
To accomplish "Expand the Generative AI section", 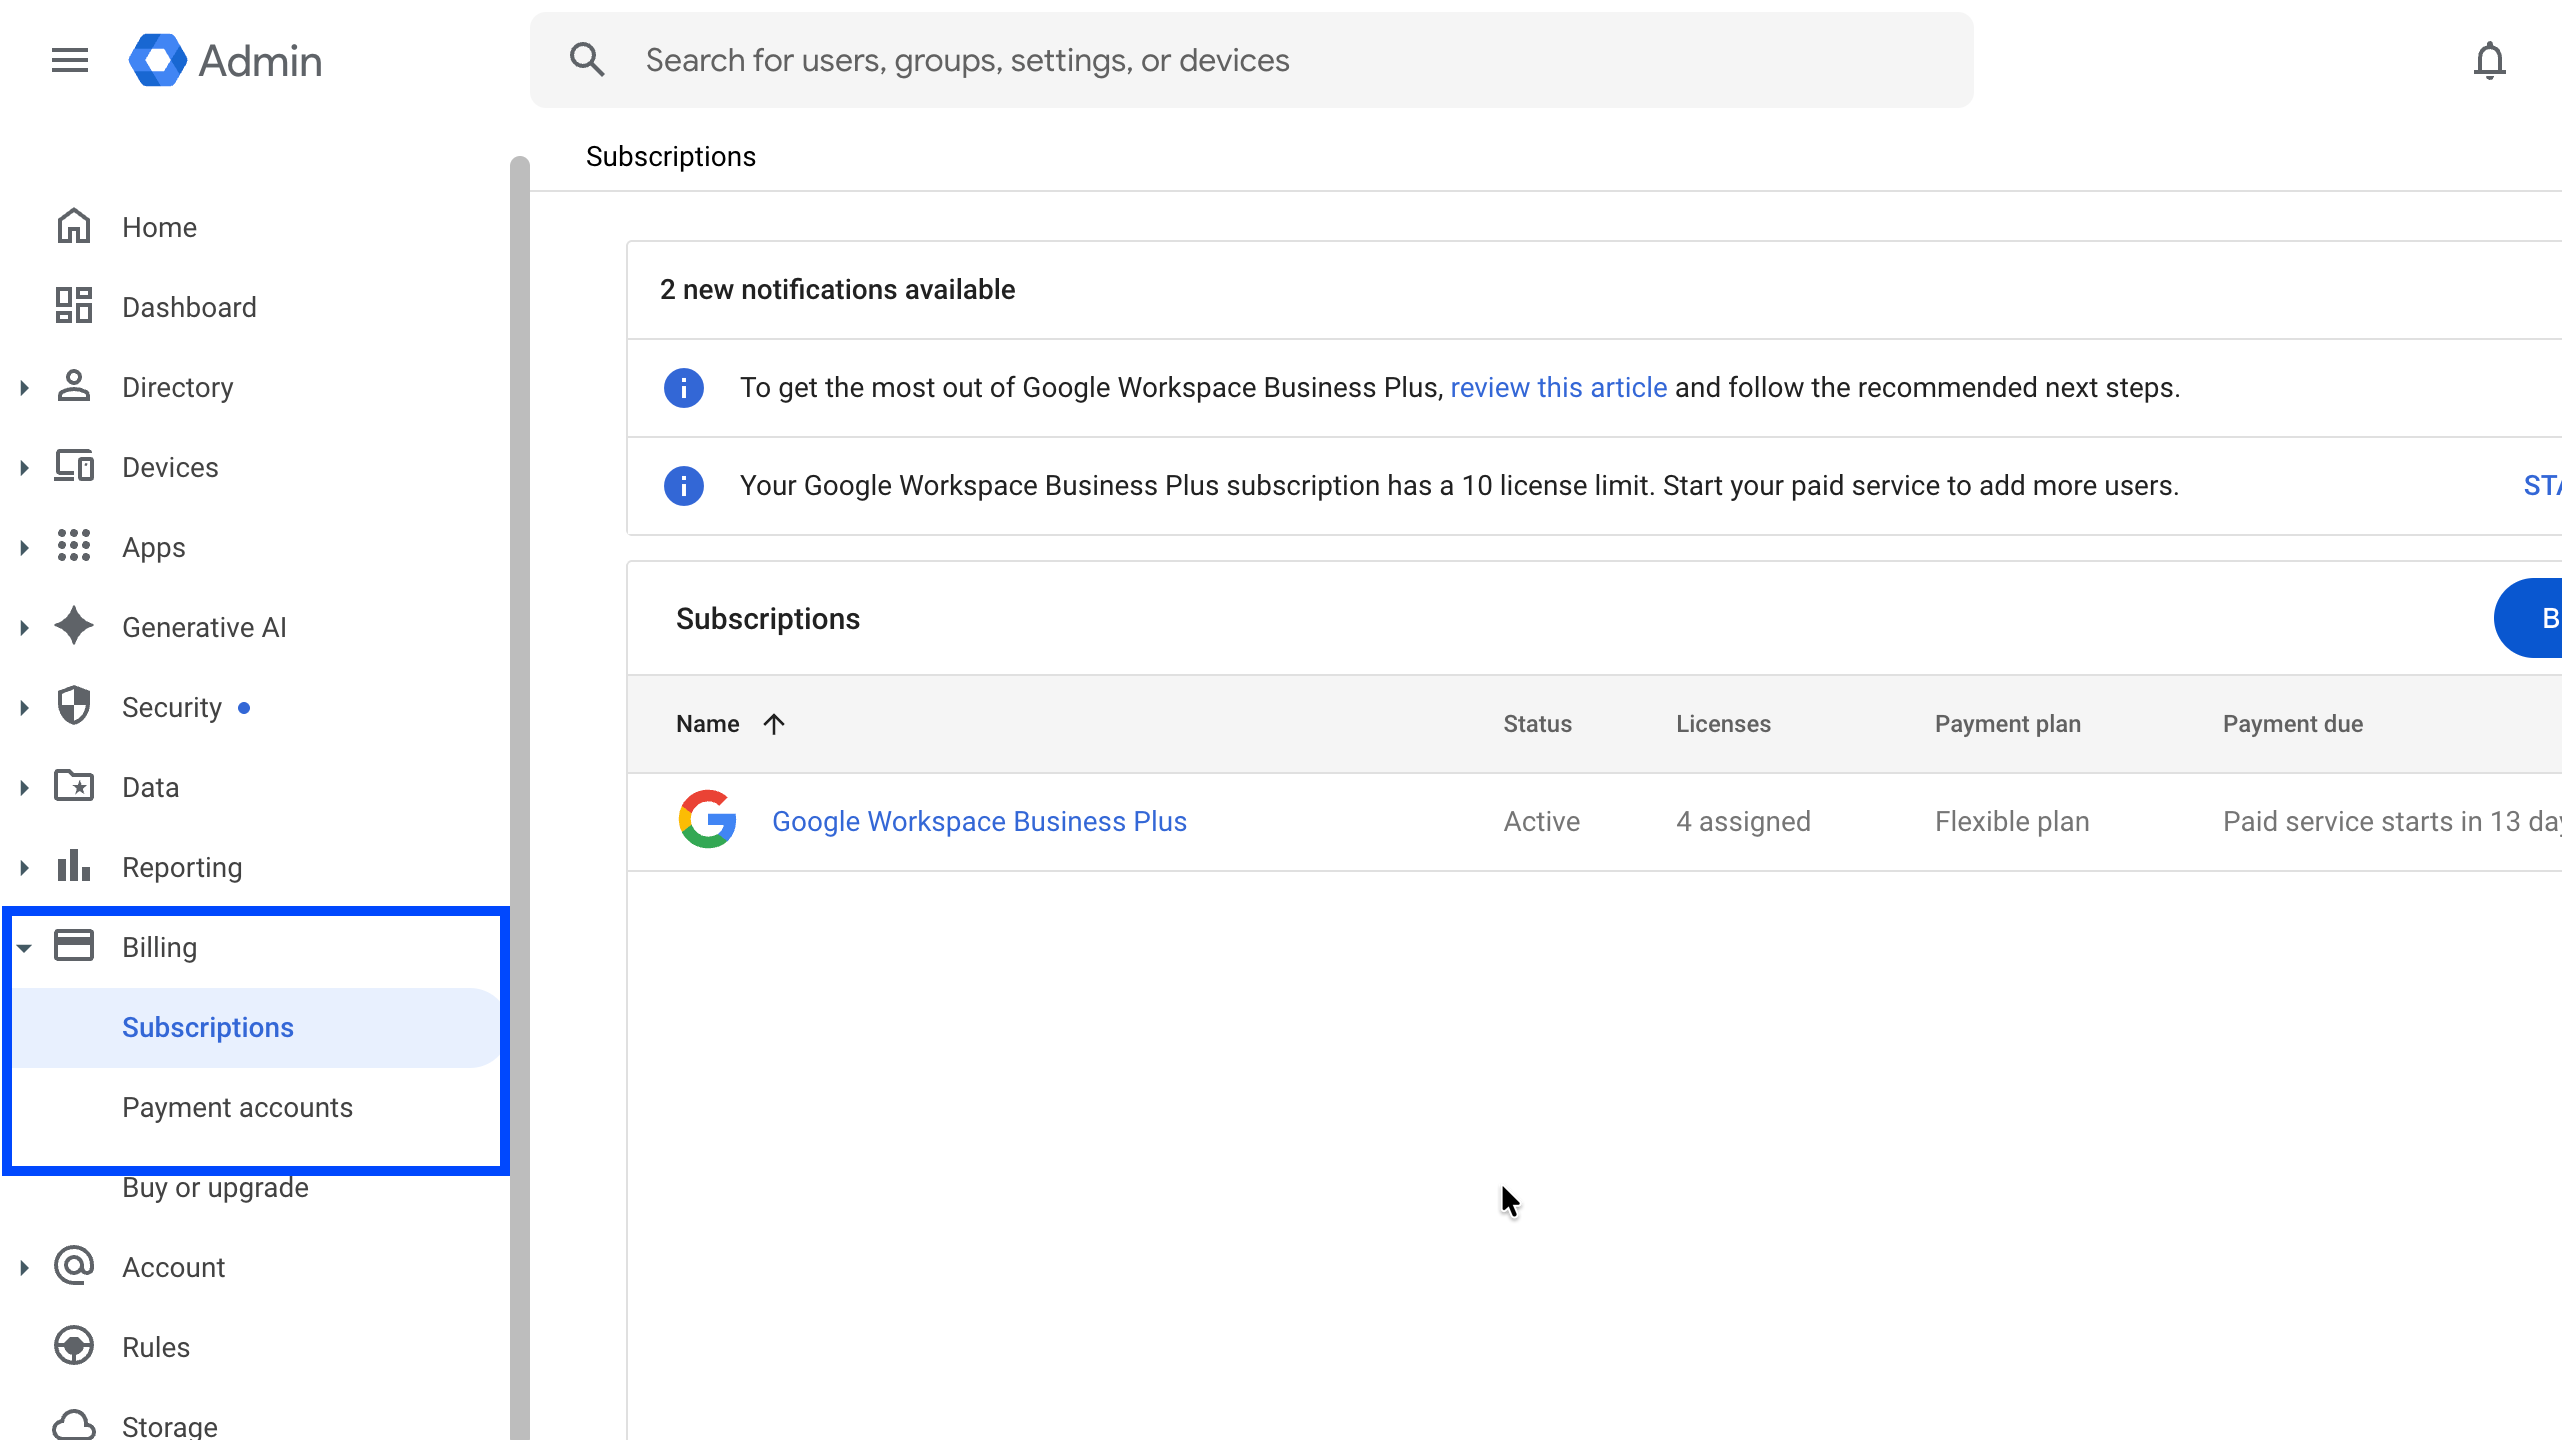I will [25, 628].
